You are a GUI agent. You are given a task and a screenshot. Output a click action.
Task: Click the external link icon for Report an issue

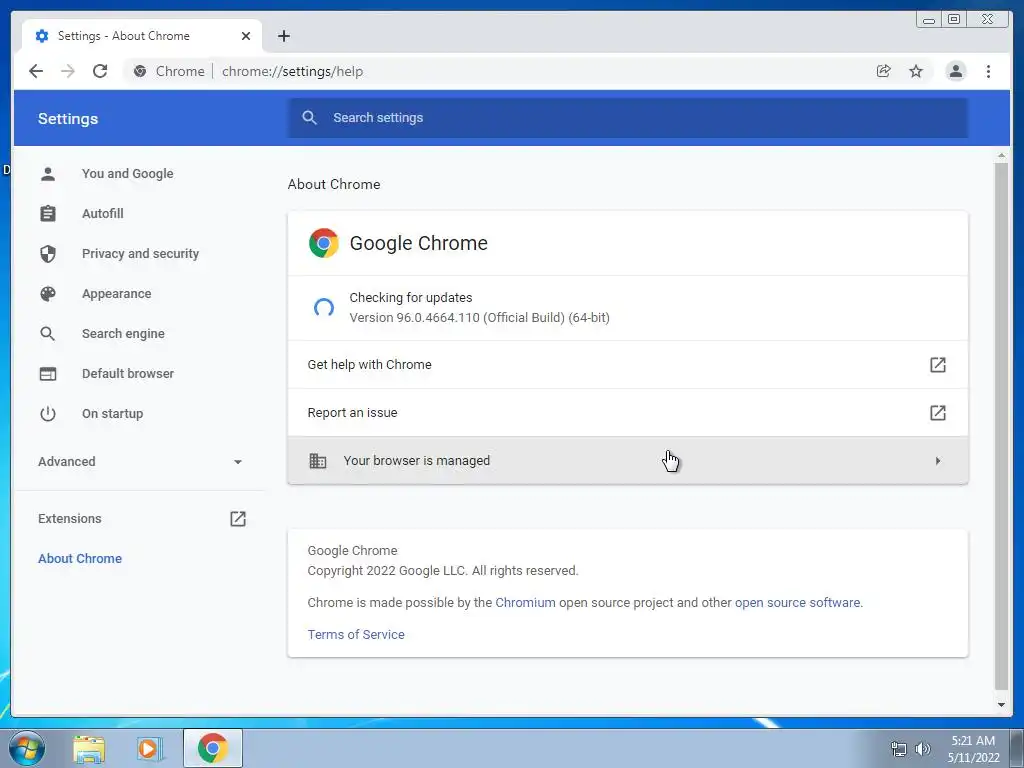click(x=938, y=413)
